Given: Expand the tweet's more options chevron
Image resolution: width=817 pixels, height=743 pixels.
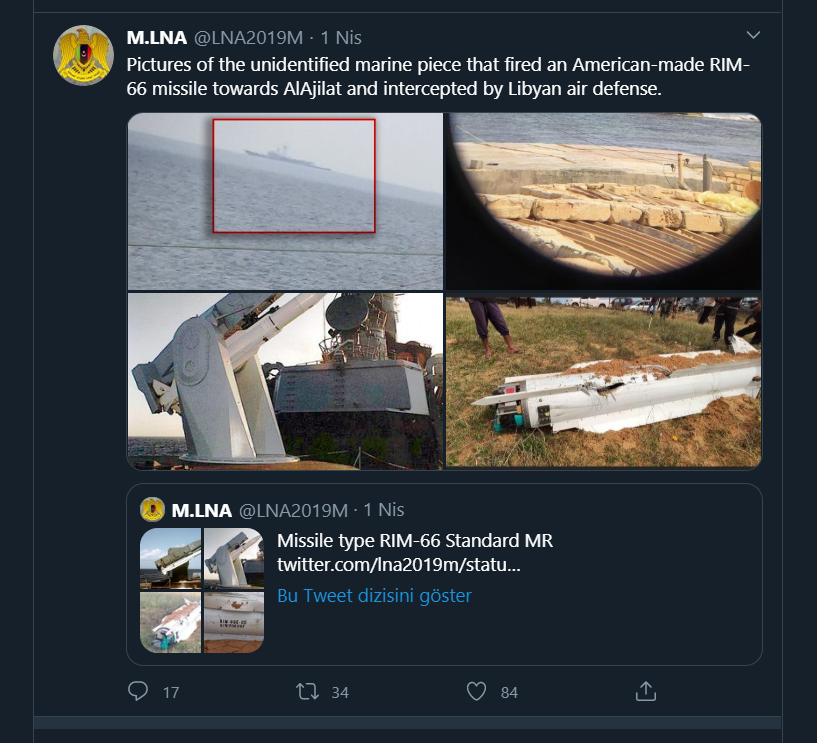Looking at the screenshot, I should (x=754, y=36).
